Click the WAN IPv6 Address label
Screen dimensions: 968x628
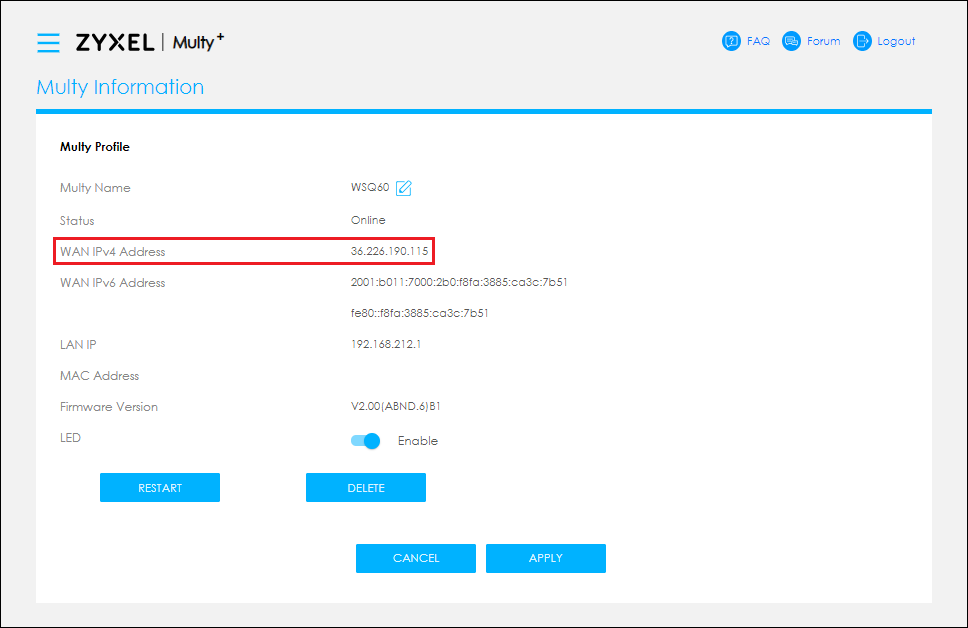(112, 283)
